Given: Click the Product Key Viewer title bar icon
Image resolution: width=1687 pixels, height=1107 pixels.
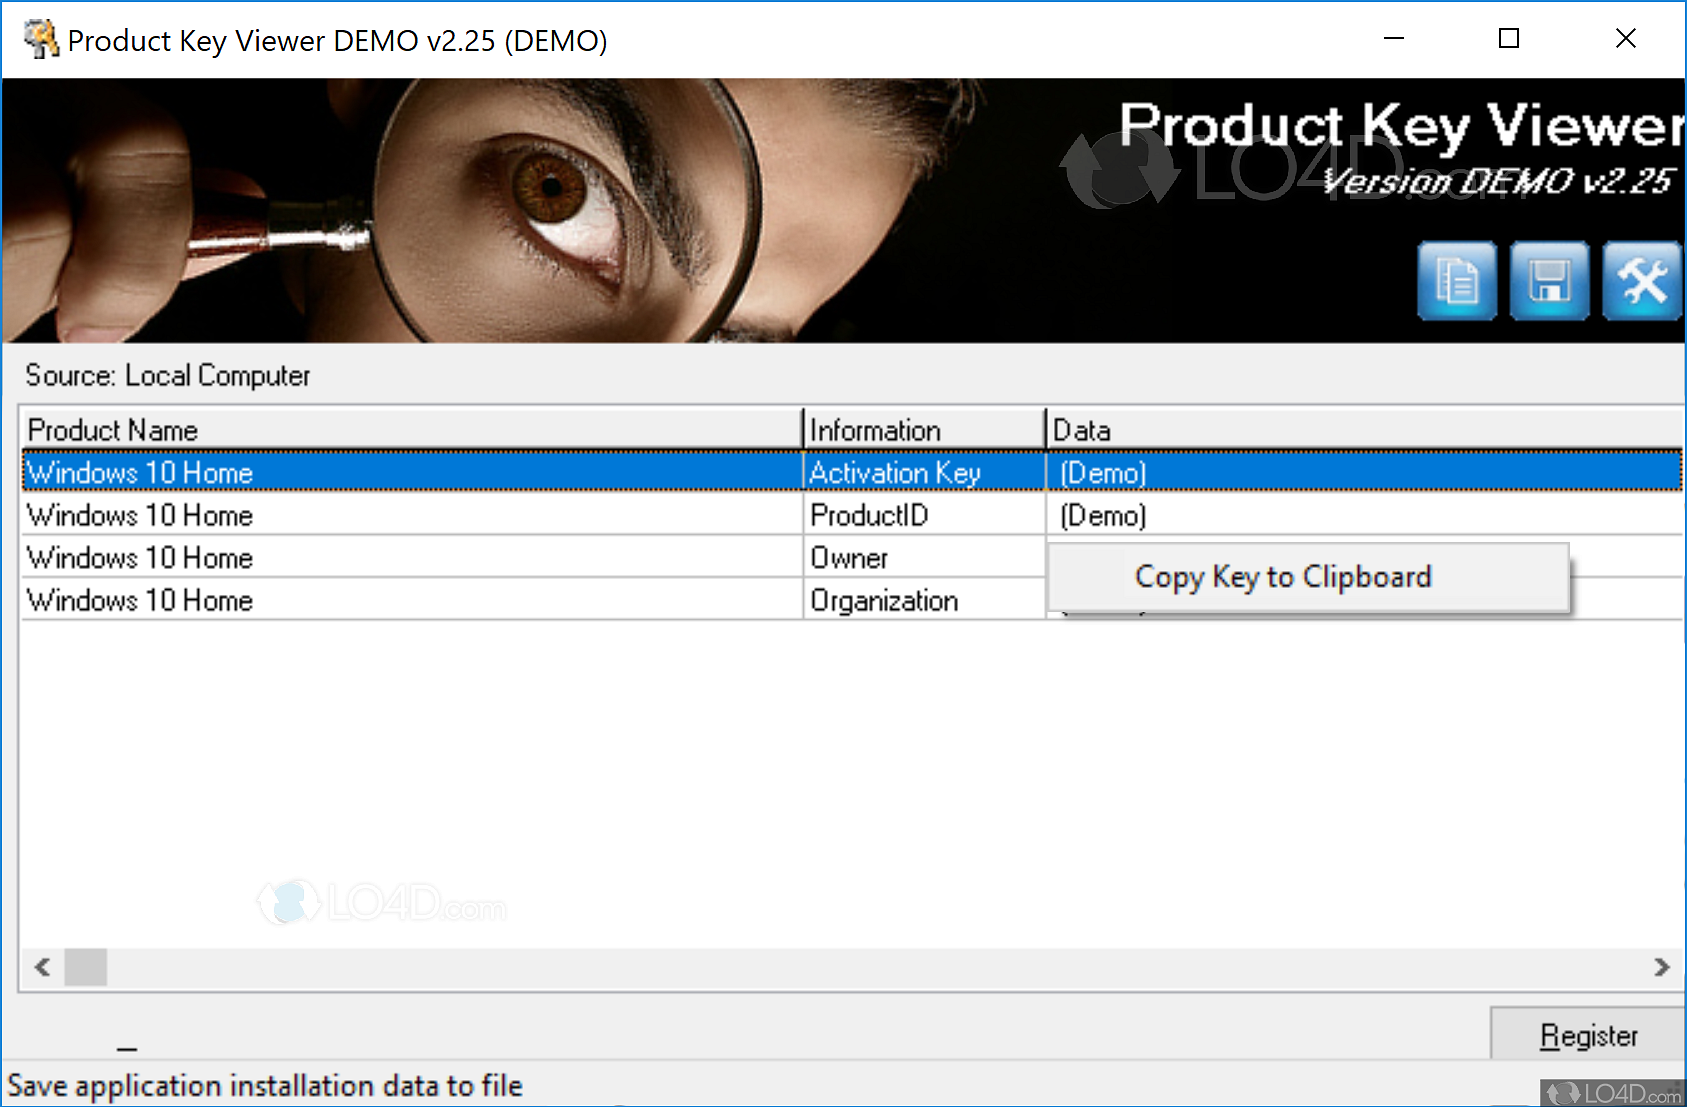Looking at the screenshot, I should pyautogui.click(x=41, y=40).
